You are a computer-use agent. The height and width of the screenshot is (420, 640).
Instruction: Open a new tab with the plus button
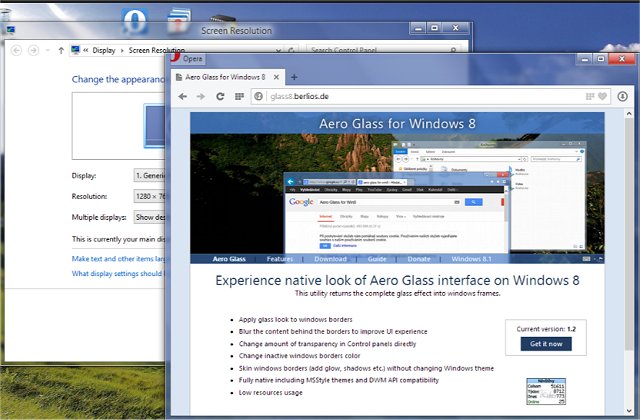coord(294,77)
